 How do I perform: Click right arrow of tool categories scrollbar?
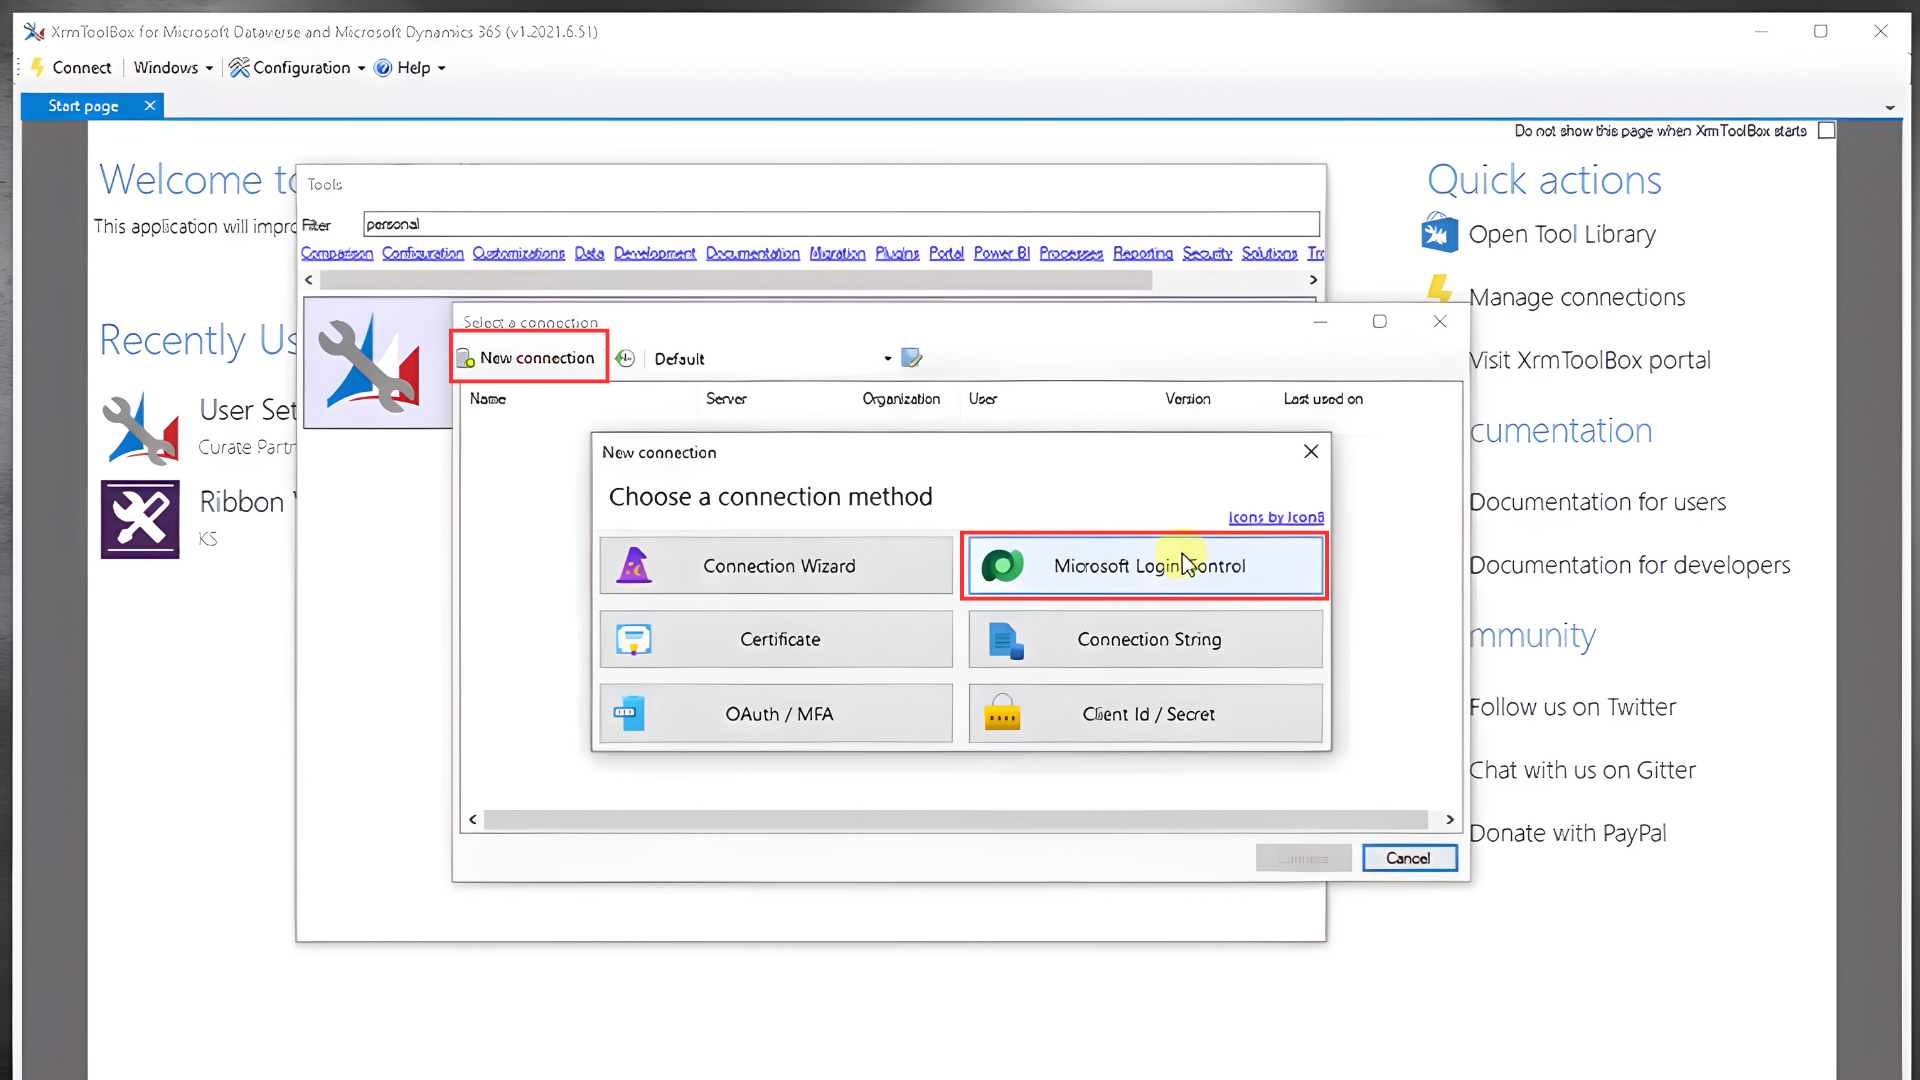tap(1313, 280)
